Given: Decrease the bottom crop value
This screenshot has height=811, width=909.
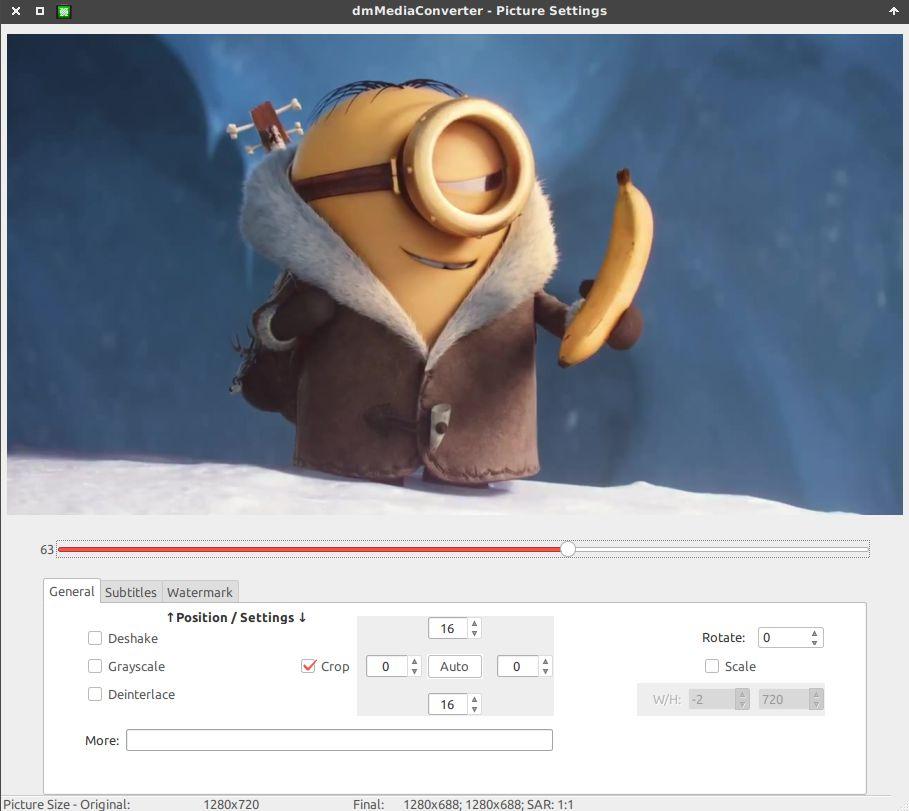Looking at the screenshot, I should (x=474, y=710).
